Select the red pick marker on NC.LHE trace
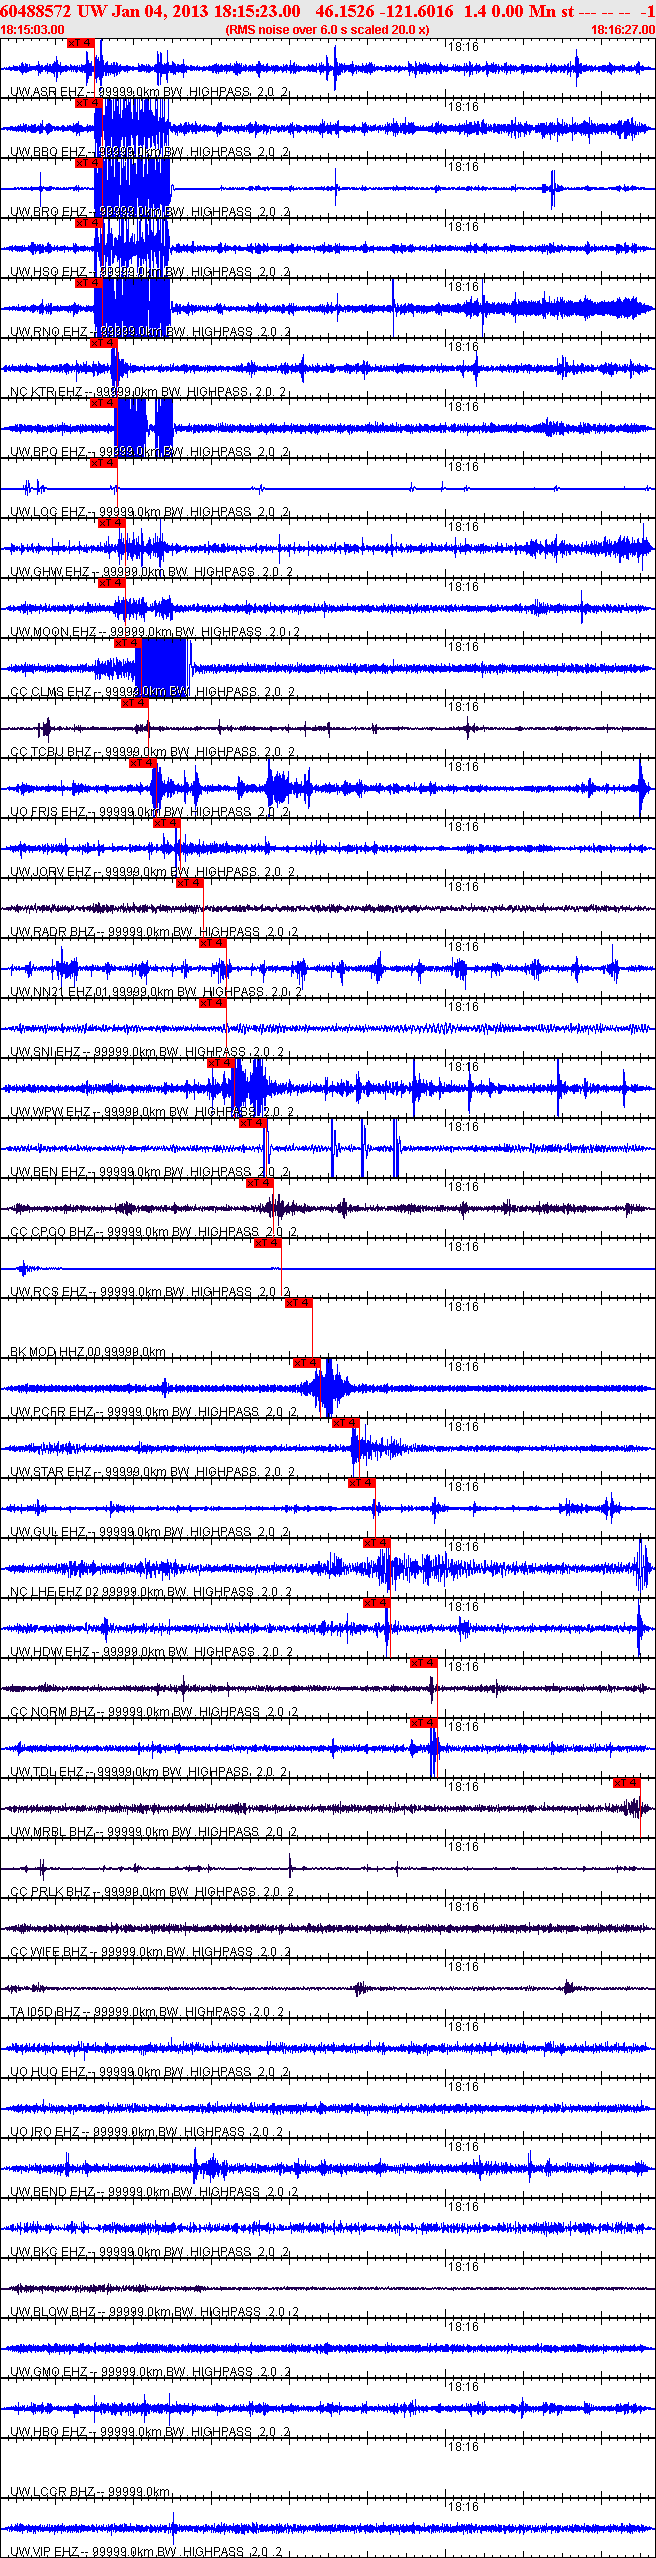 (x=376, y=1543)
